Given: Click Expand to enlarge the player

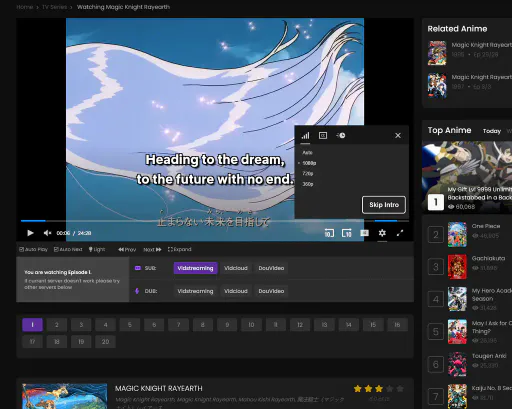Looking at the screenshot, I should pyautogui.click(x=180, y=249).
